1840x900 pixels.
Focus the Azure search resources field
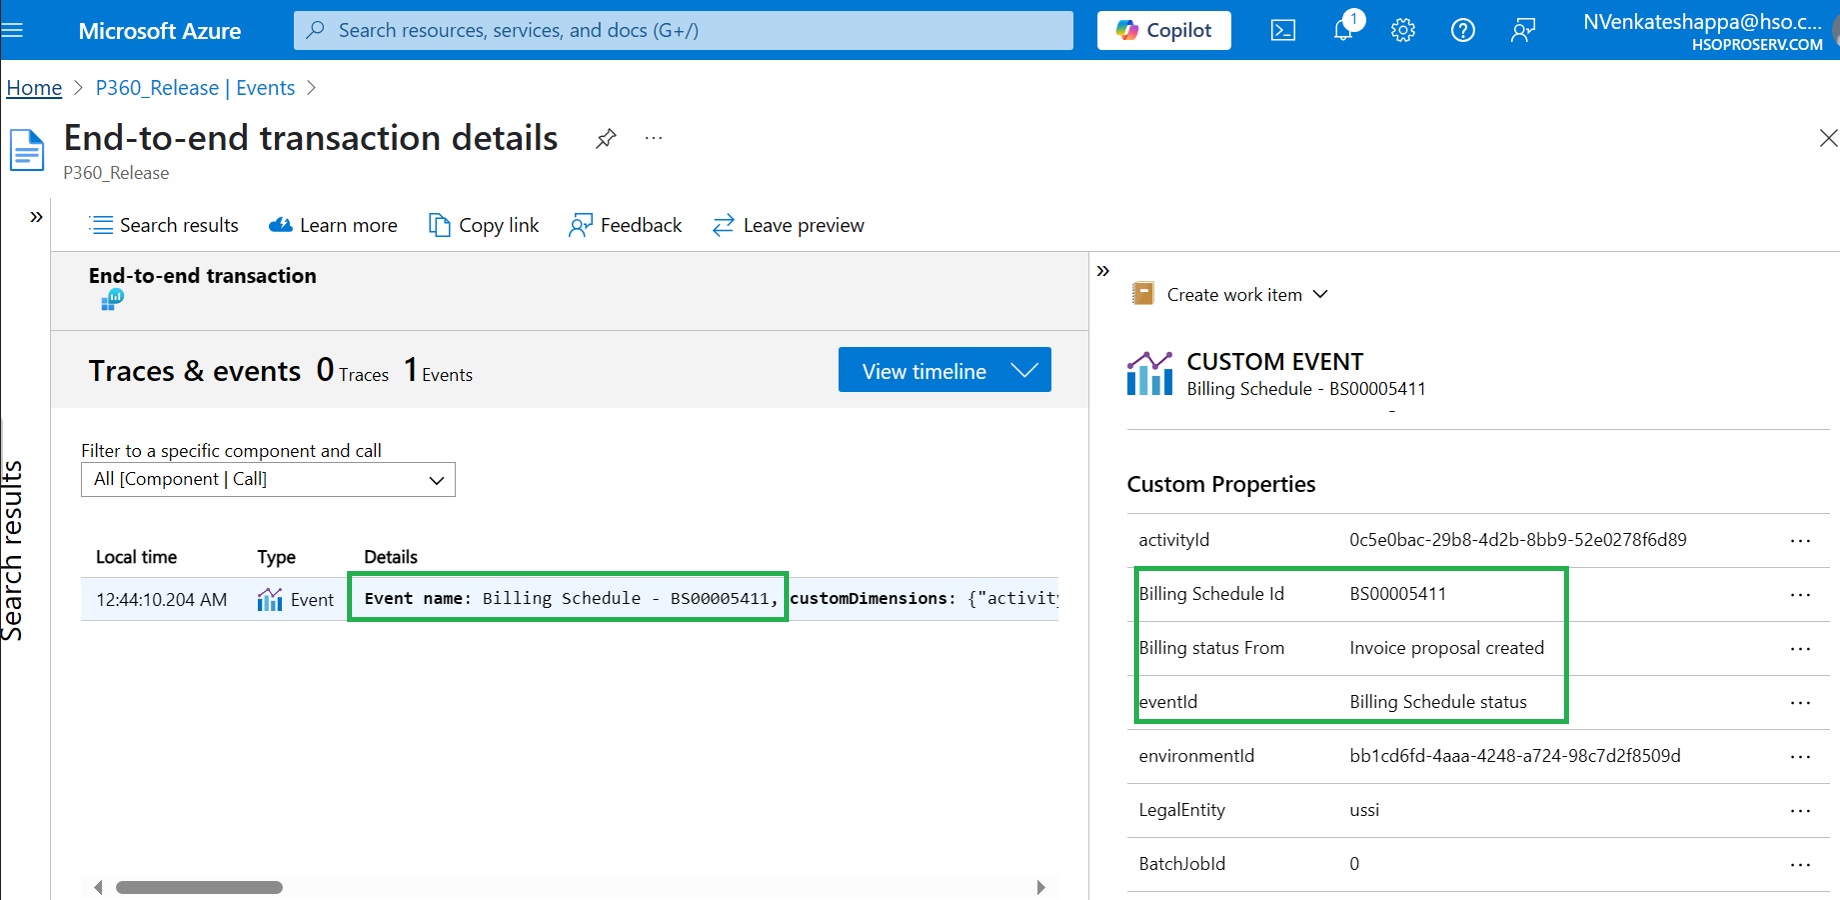pyautogui.click(x=684, y=30)
